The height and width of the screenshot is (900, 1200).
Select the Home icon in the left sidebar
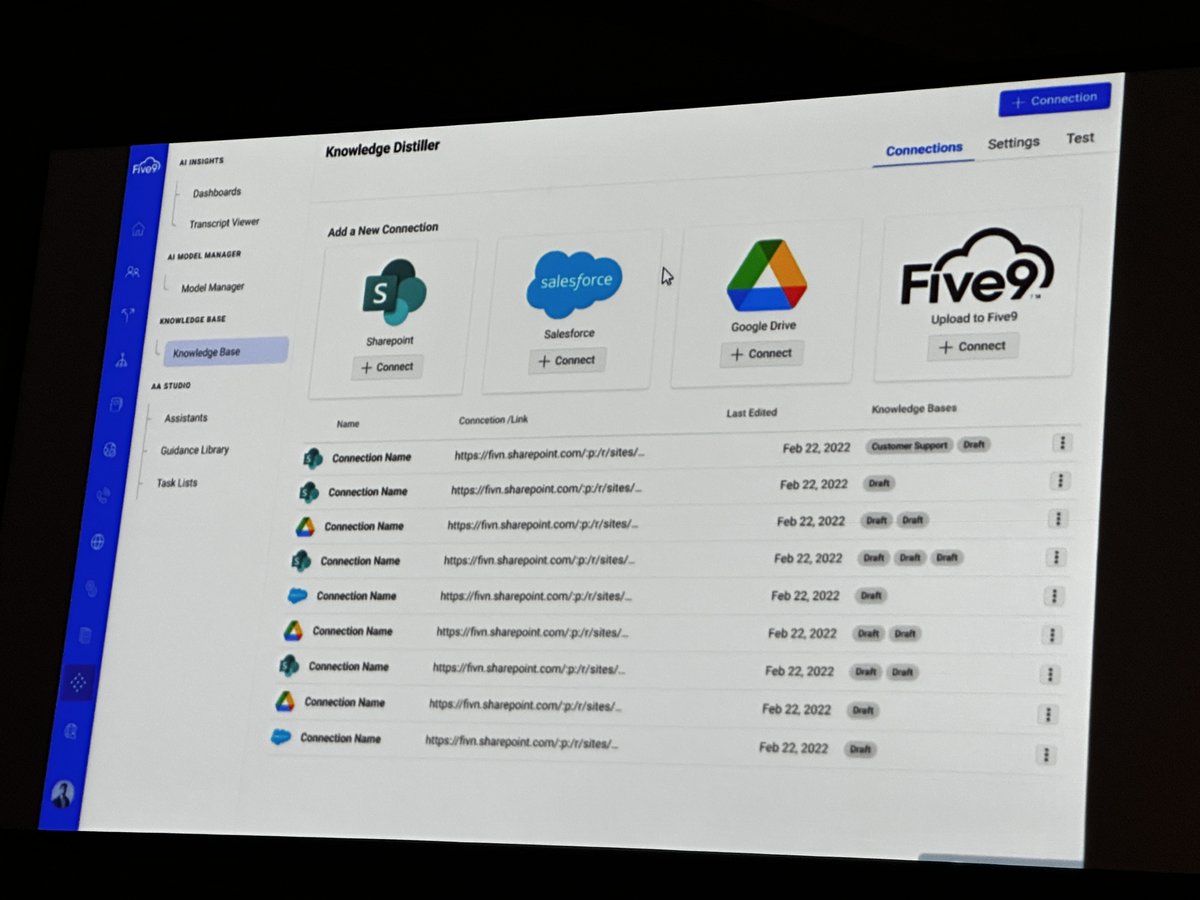tap(137, 228)
